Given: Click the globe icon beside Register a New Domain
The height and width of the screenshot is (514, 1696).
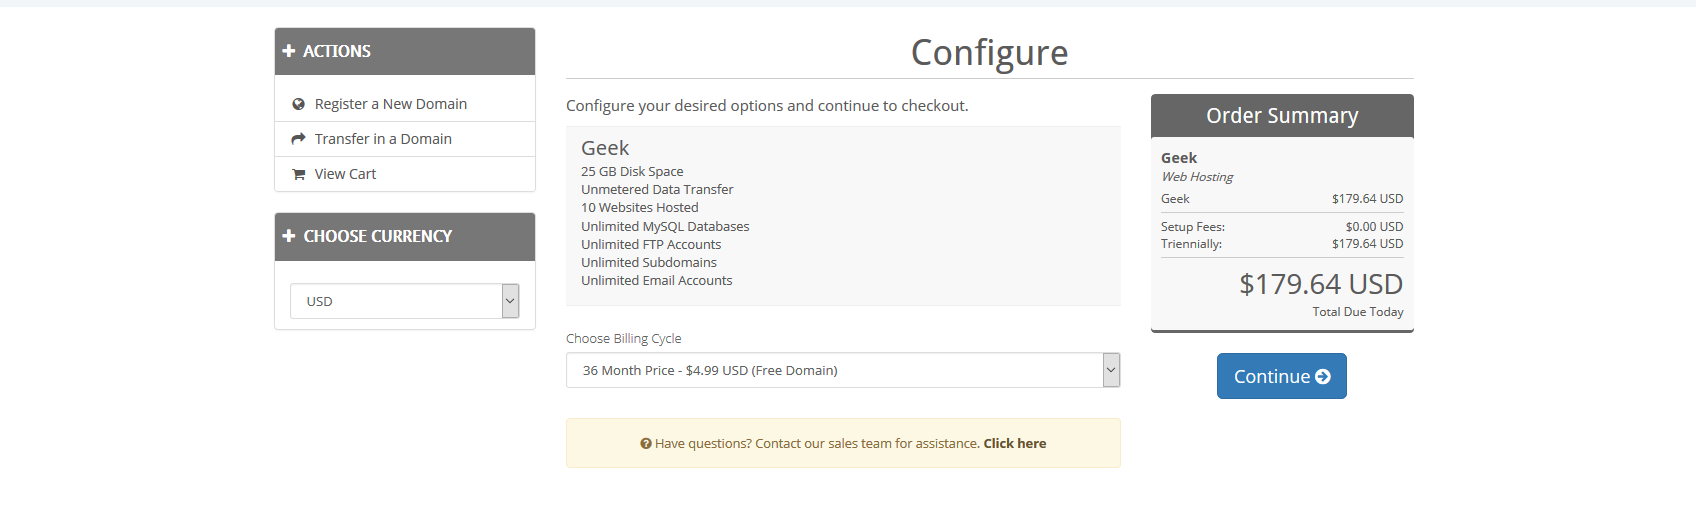Looking at the screenshot, I should 298,104.
